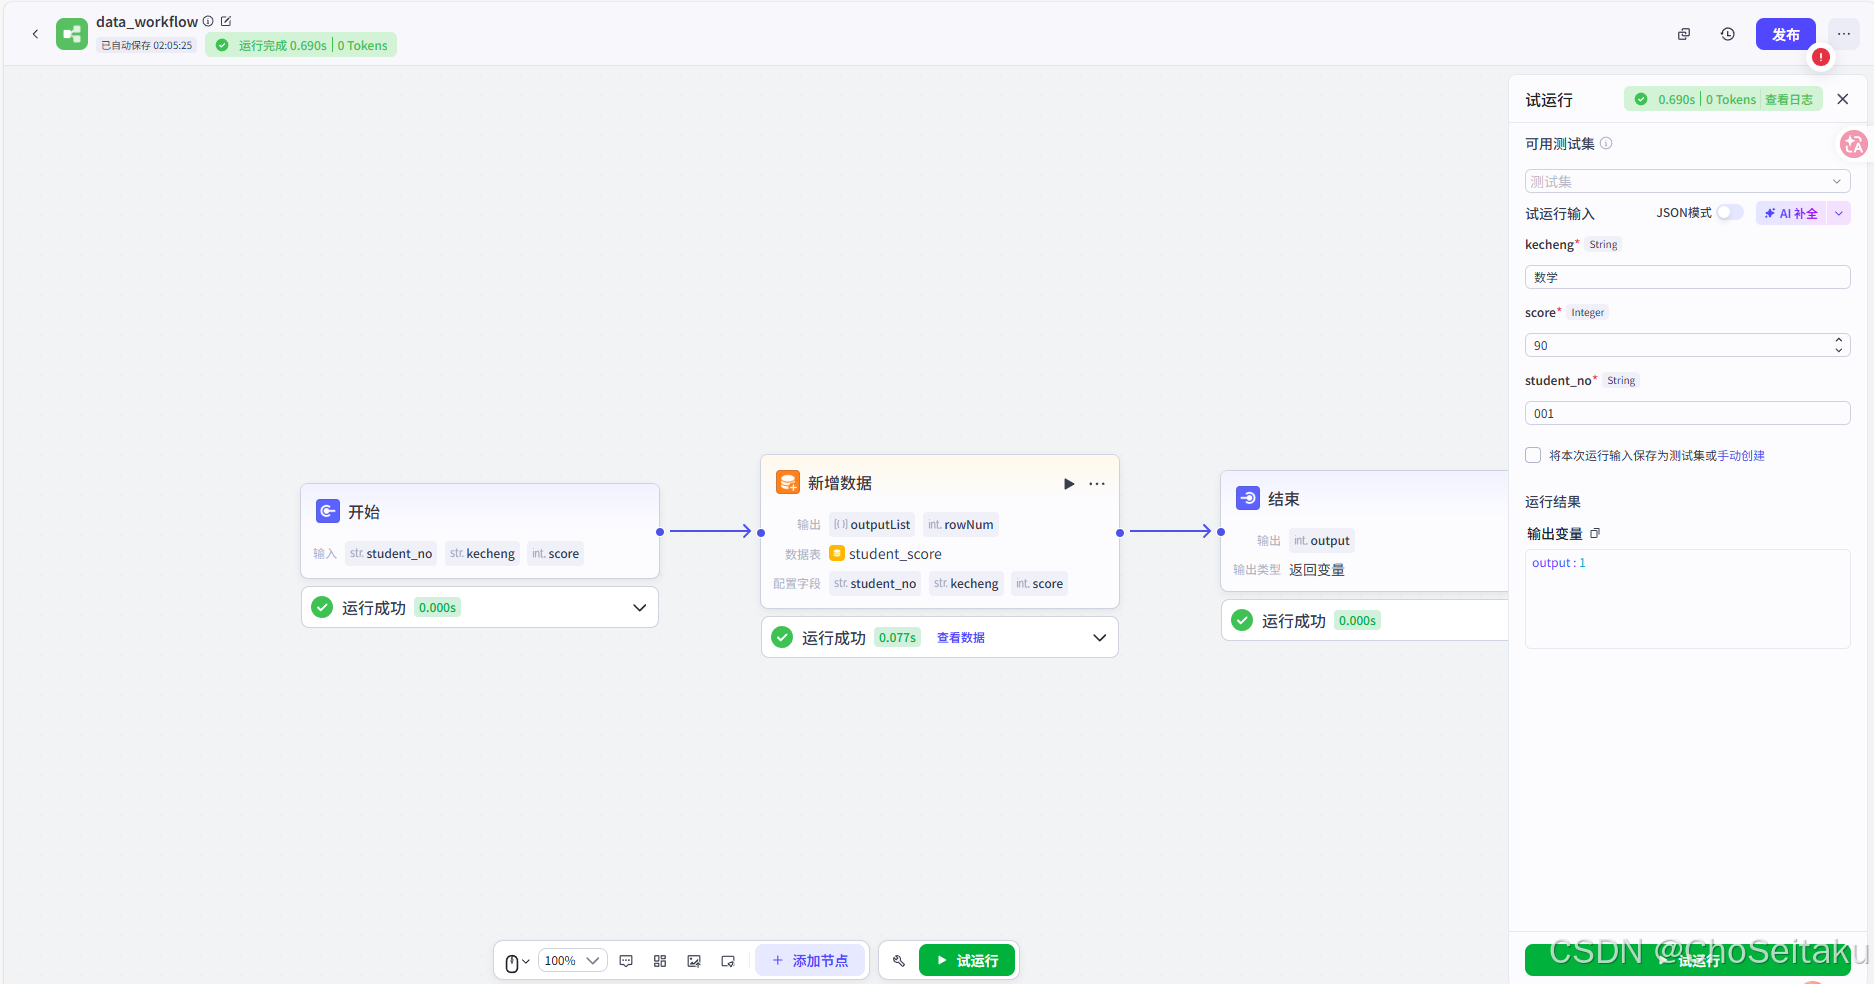Viewport: 1874px width, 984px height.
Task: Click the 开始 node icon
Action: (328, 511)
